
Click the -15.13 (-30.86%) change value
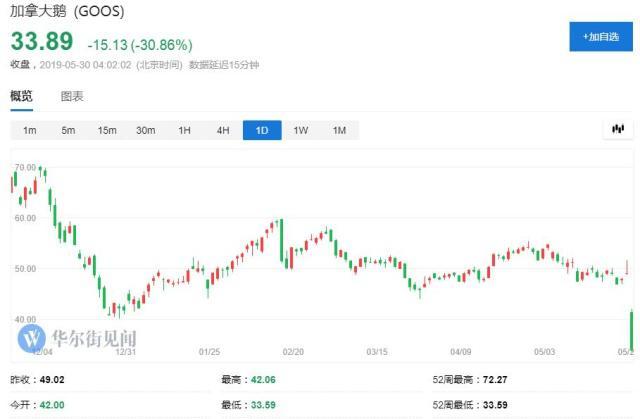[140, 44]
